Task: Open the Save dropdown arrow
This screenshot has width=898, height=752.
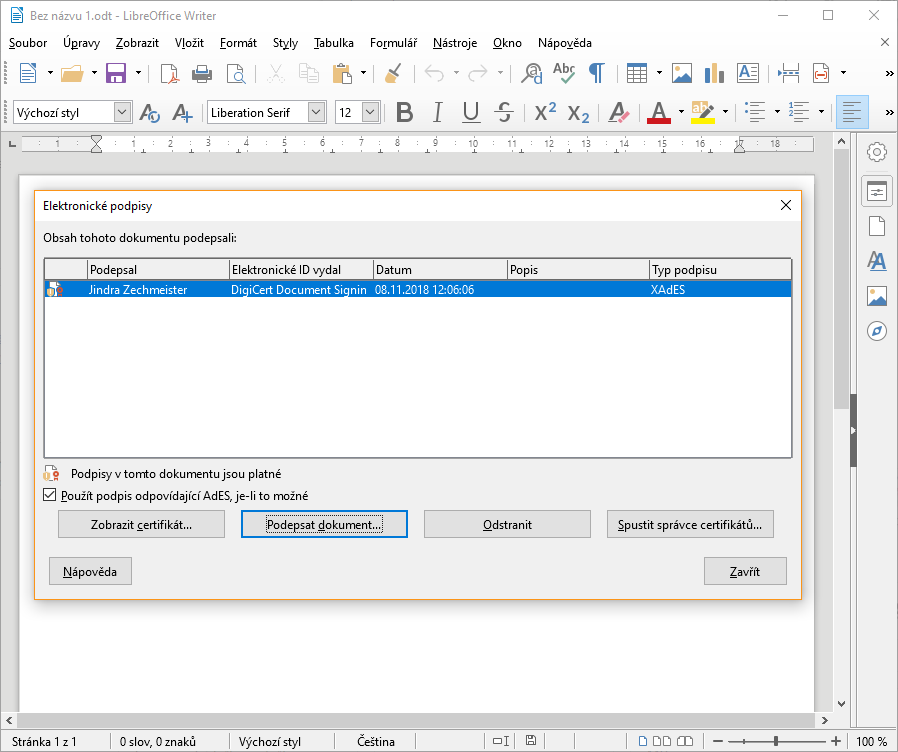Action: (x=138, y=73)
